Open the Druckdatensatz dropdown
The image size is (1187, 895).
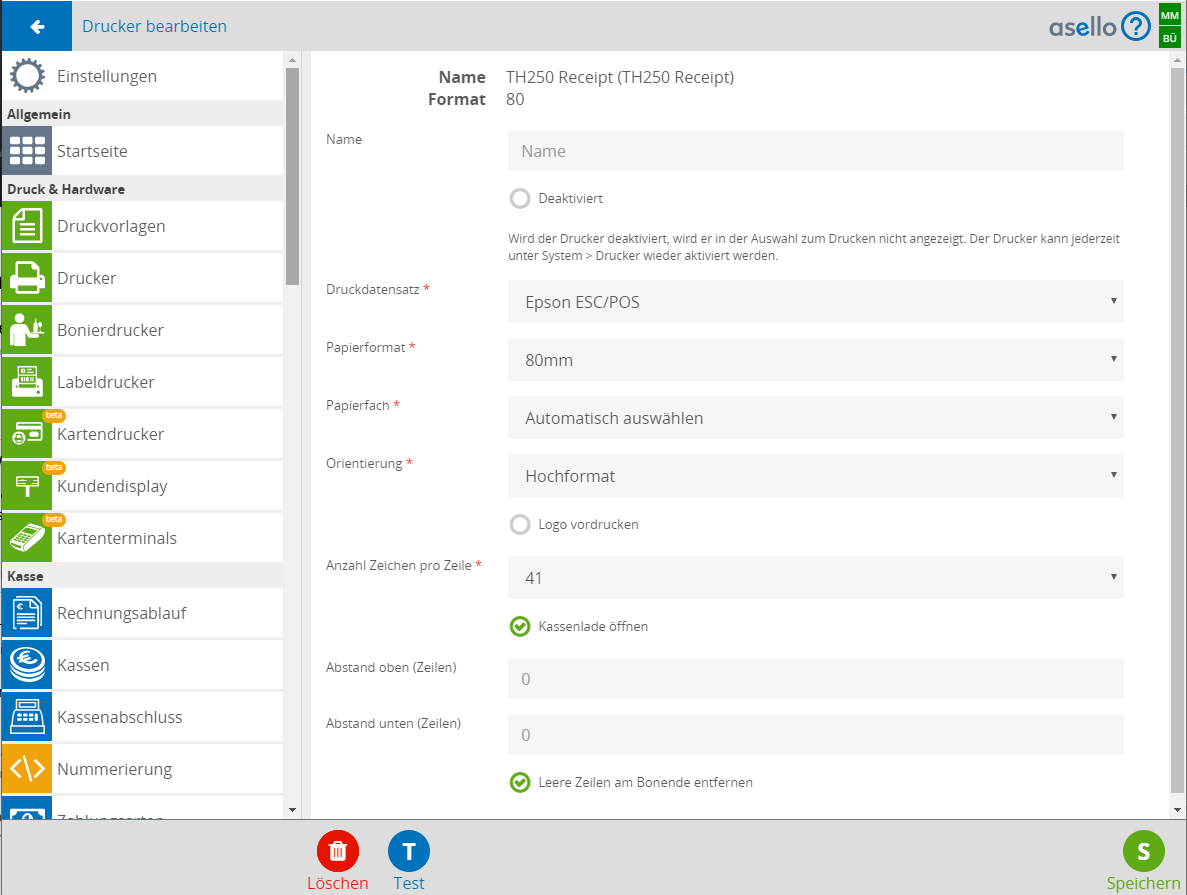pos(815,302)
